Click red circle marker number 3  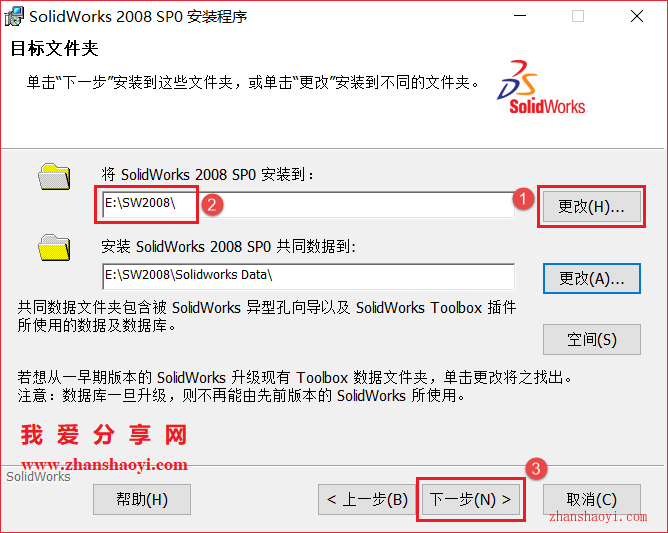coord(536,469)
